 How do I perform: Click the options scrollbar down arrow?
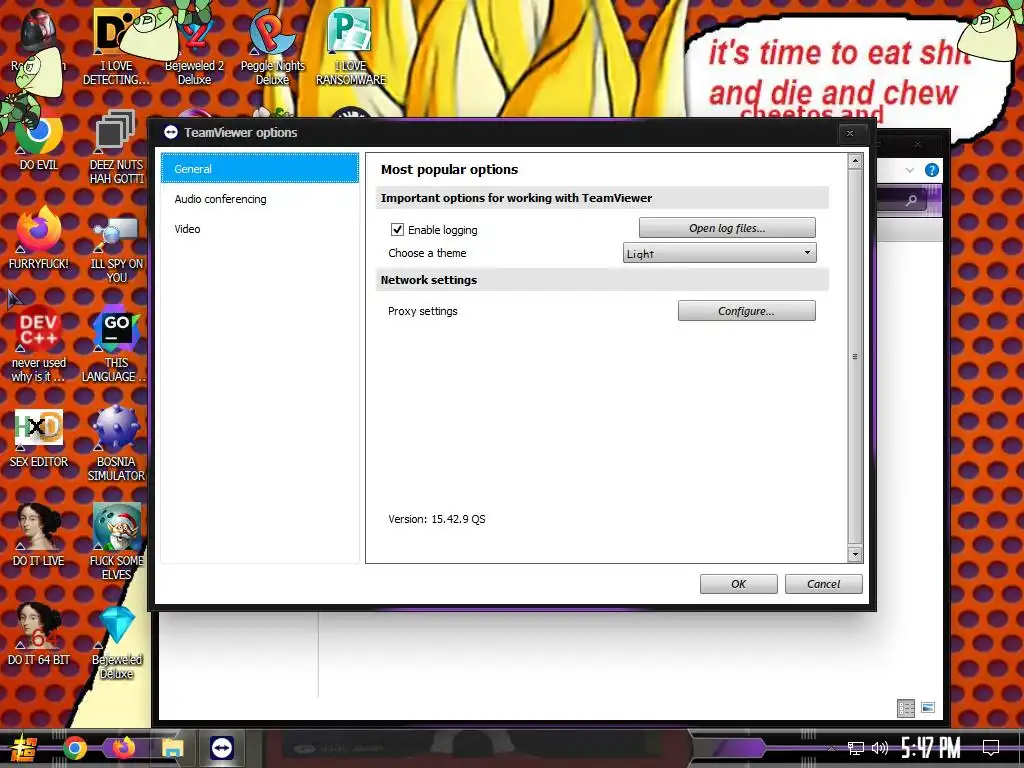point(855,555)
